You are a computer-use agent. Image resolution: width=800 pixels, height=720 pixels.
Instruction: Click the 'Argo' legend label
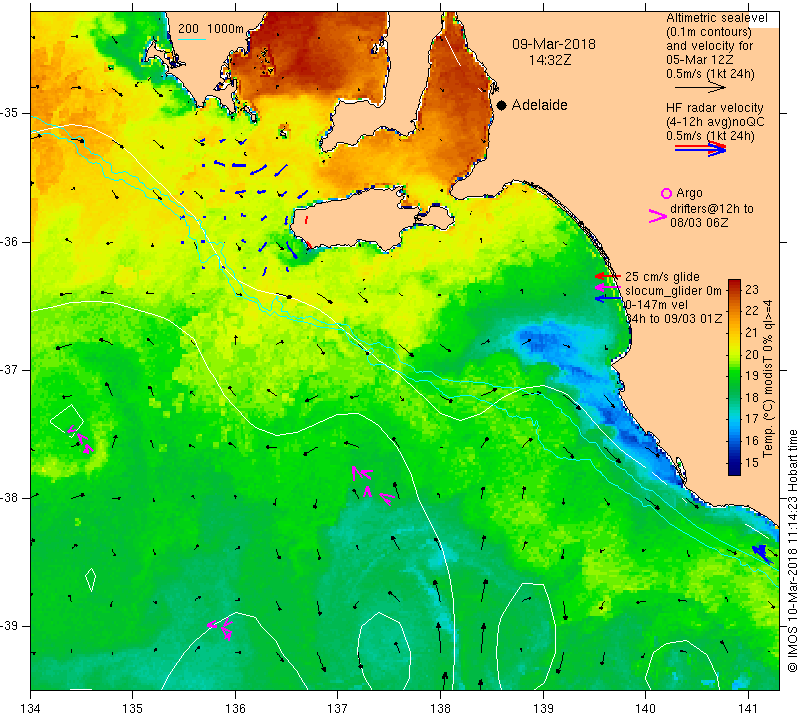(x=689, y=193)
